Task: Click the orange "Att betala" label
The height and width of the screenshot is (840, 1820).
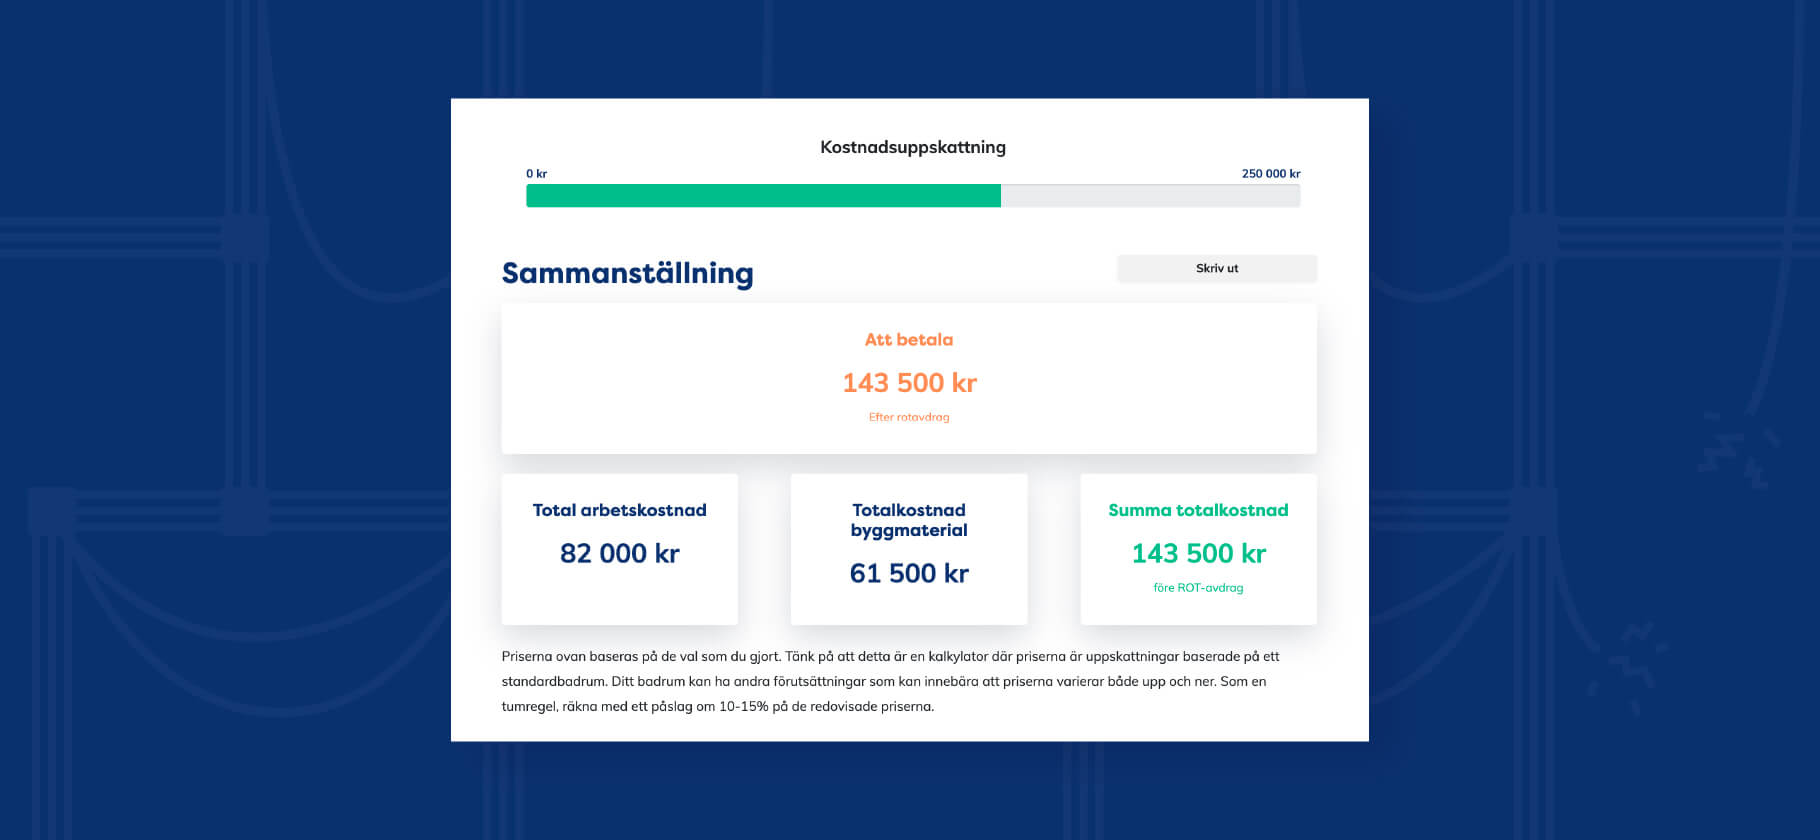Action: point(908,340)
